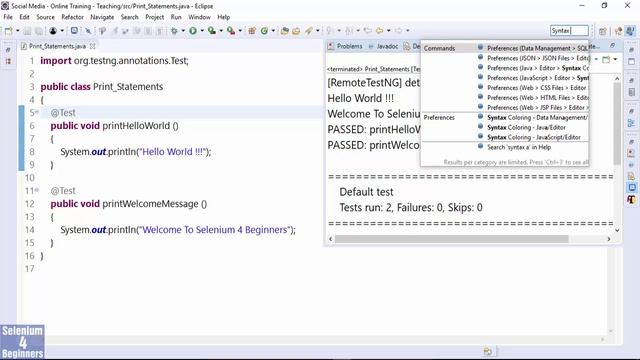Click the console horizontal scroll right arrow
Viewport: 640px width, 360px height.
click(609, 239)
